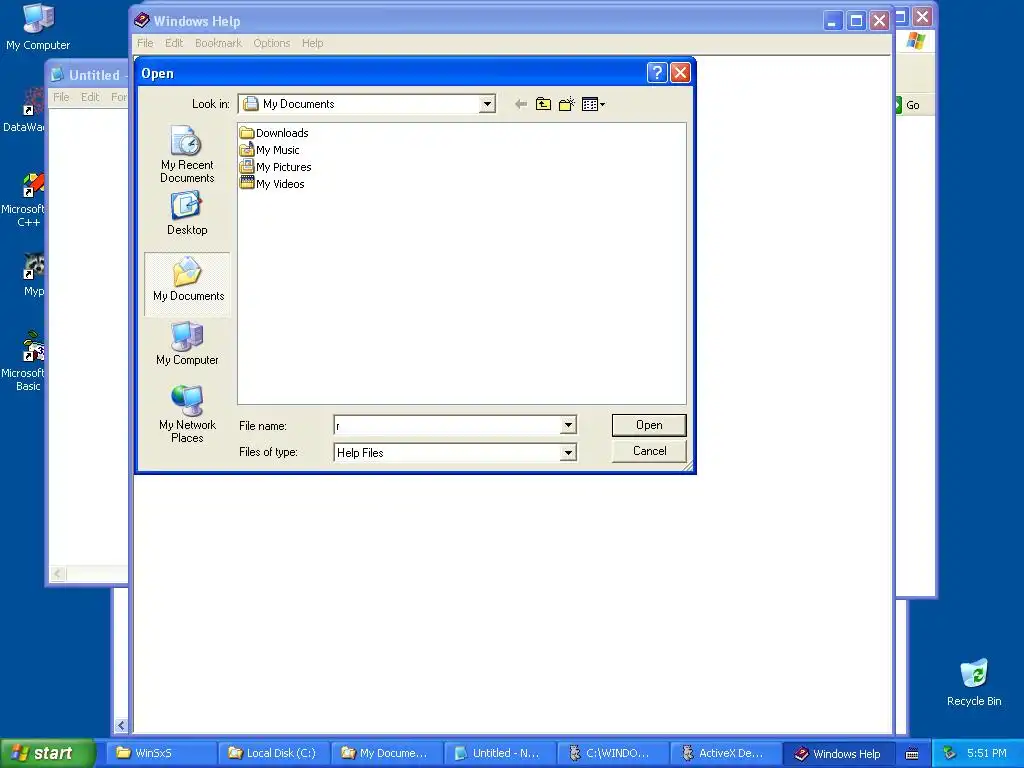1024x768 pixels.
Task: Go back using the Open dialog's back arrow
Action: pos(520,104)
